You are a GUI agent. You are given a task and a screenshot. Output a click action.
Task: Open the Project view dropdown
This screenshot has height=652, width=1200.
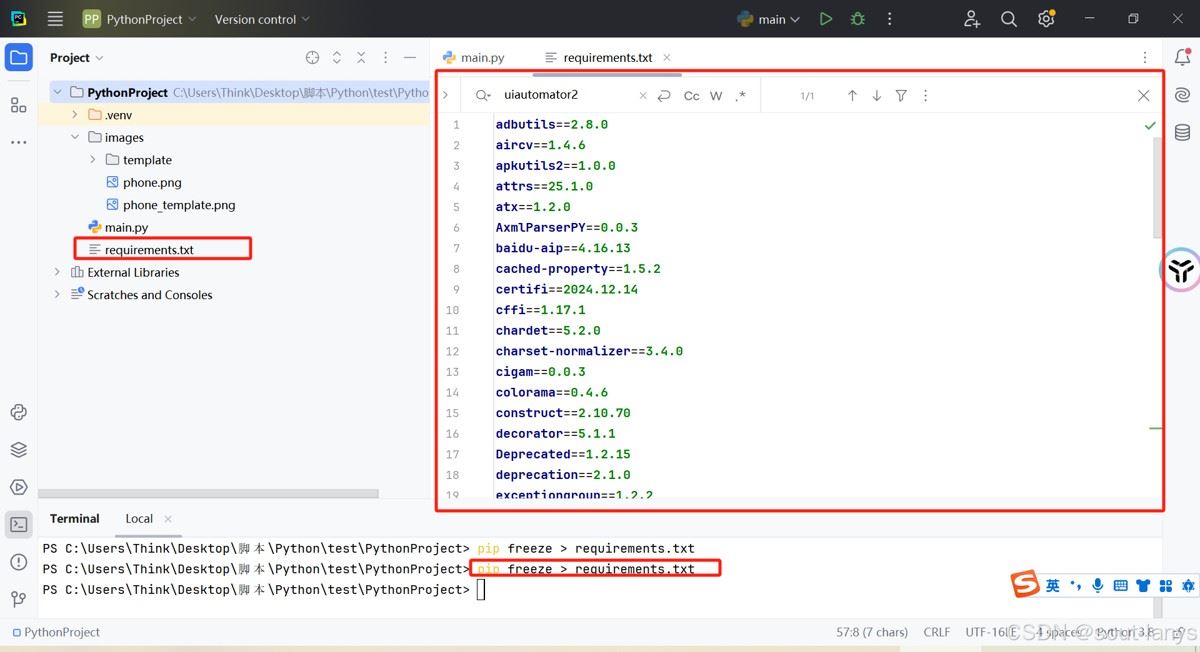tap(77, 58)
